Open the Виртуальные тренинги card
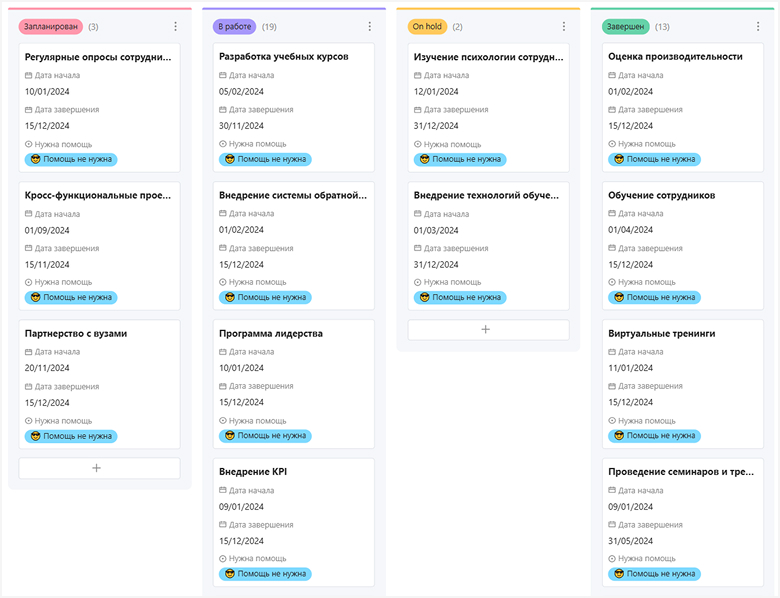The width and height of the screenshot is (780, 598). pos(661,333)
